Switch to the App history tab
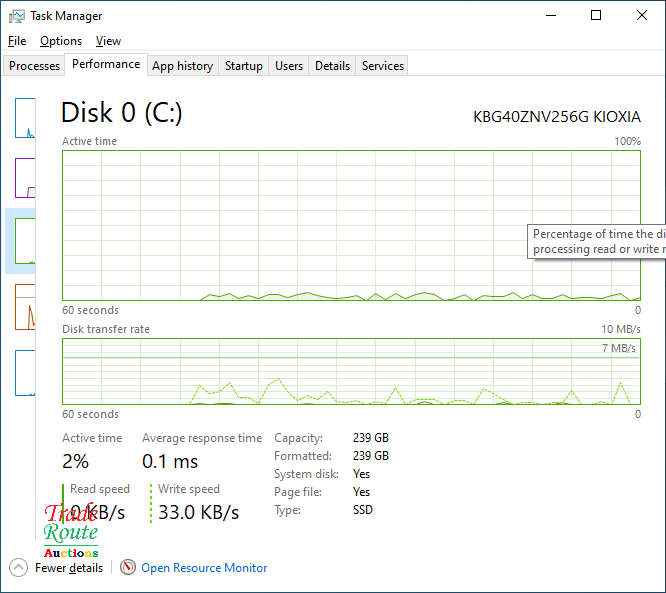This screenshot has height=593, width=666. pyautogui.click(x=182, y=66)
